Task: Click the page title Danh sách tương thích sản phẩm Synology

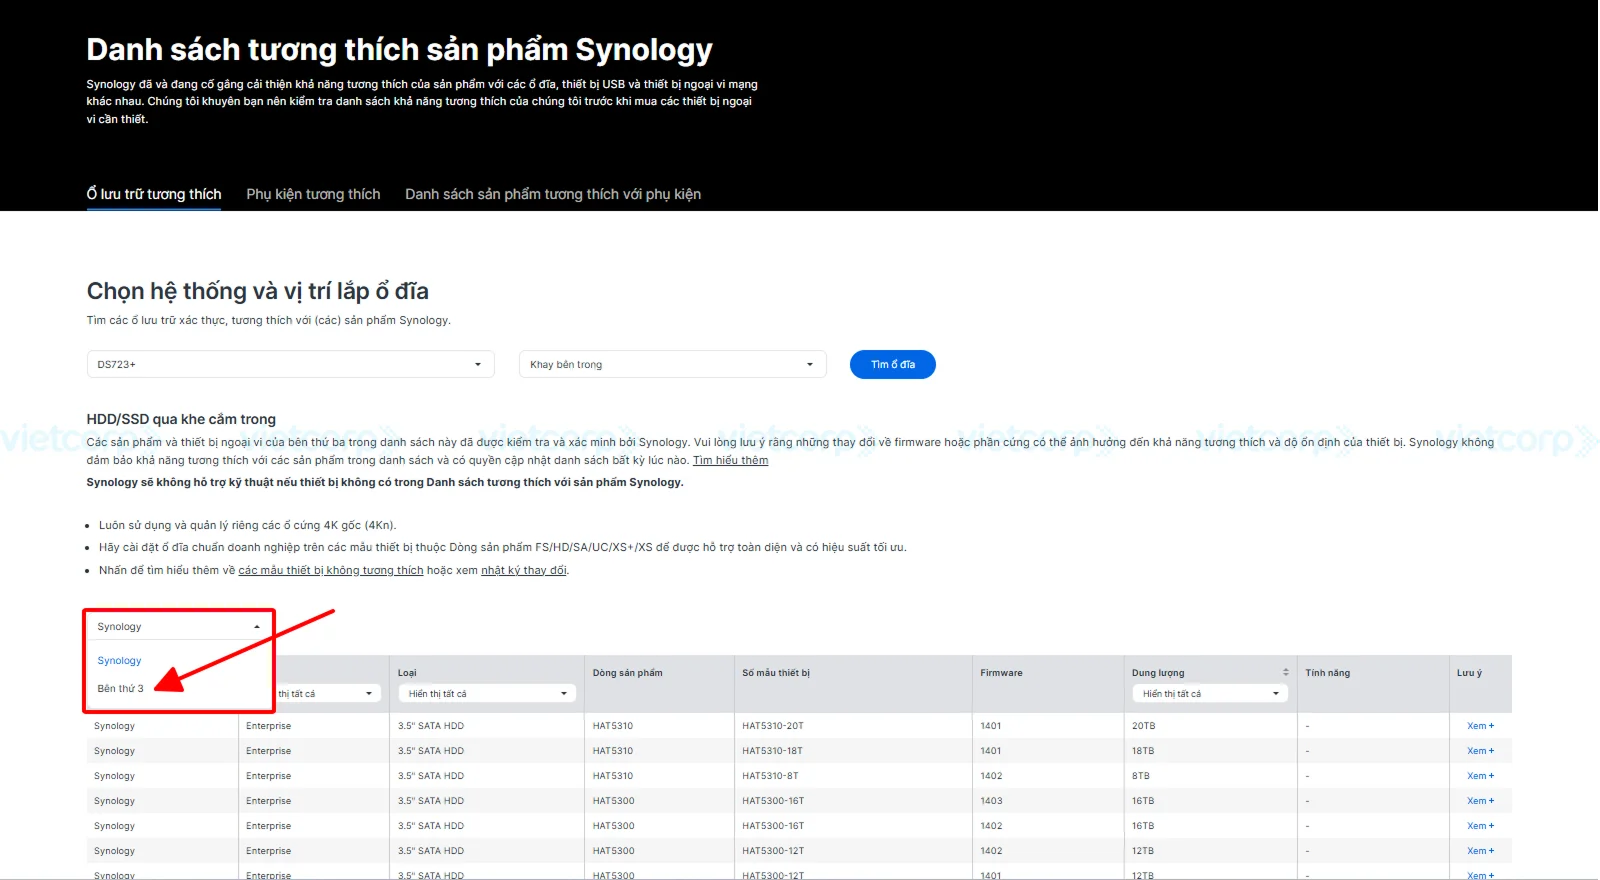Action: pos(399,50)
